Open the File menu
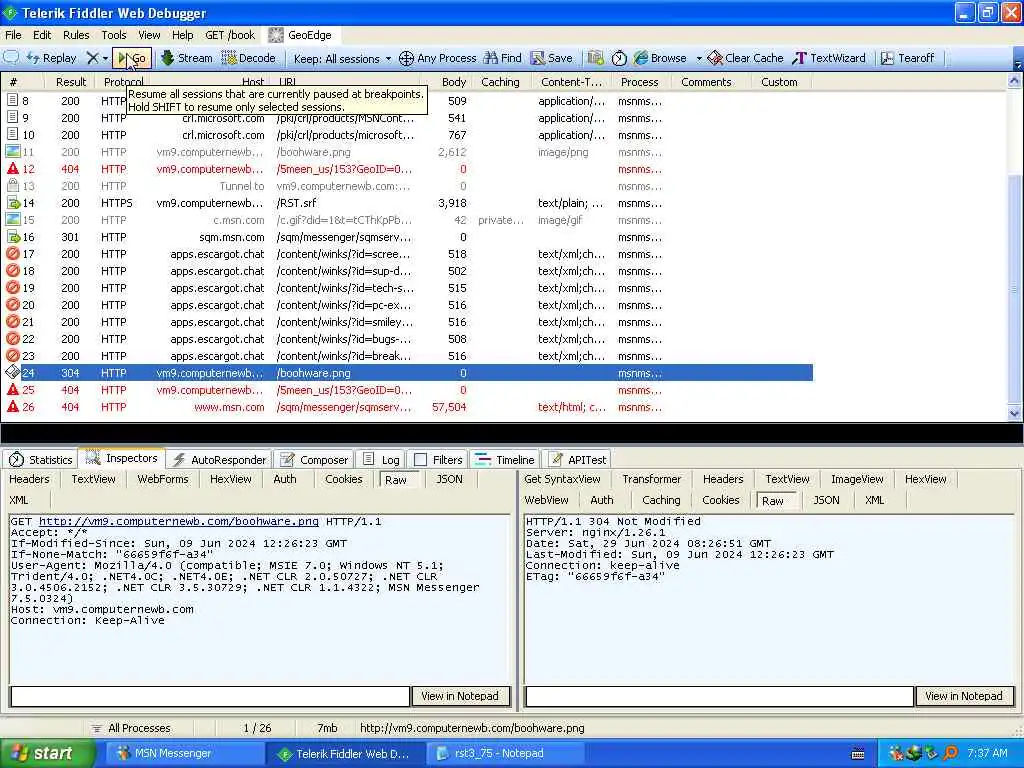Screen dimensions: 1024x768 coord(13,35)
